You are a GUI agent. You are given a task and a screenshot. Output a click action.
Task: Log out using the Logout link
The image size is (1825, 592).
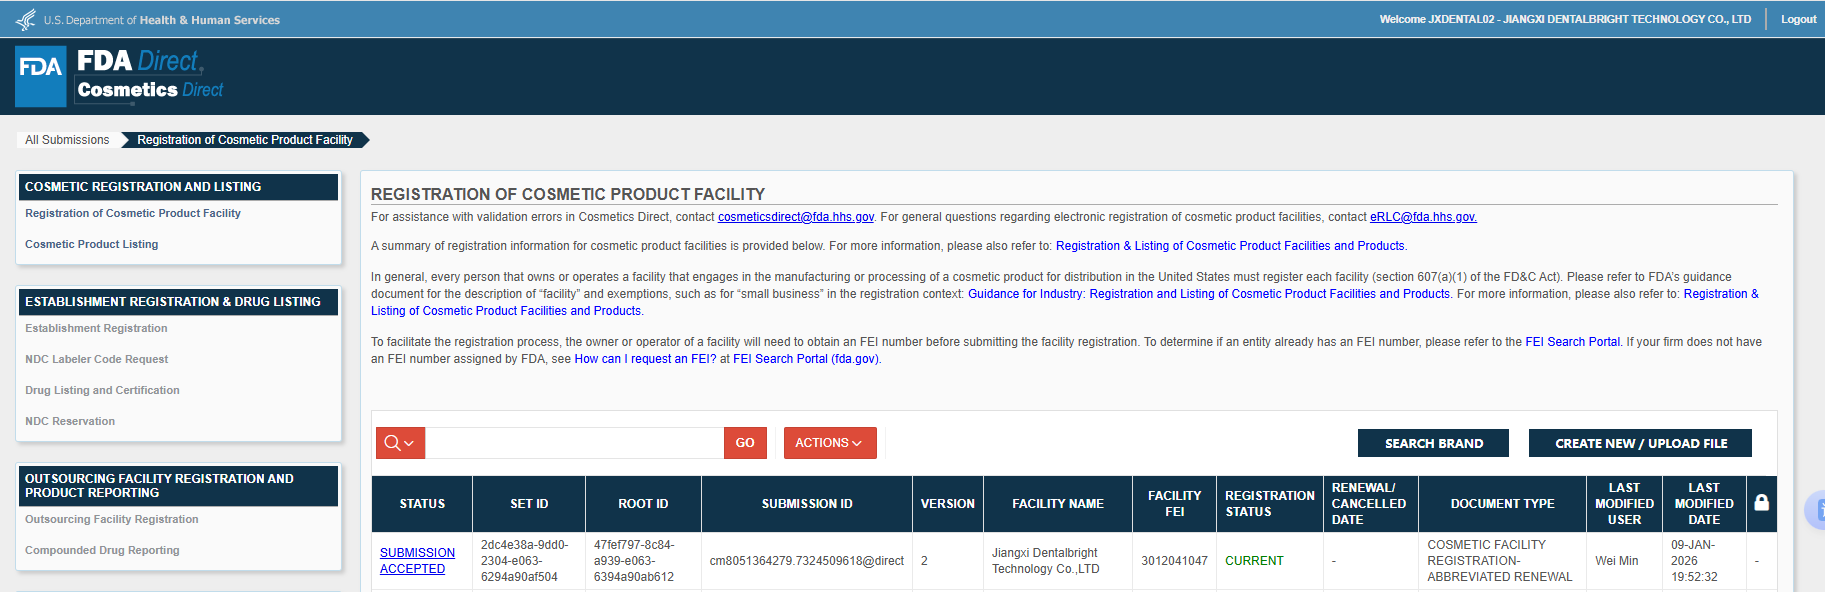1798,19
